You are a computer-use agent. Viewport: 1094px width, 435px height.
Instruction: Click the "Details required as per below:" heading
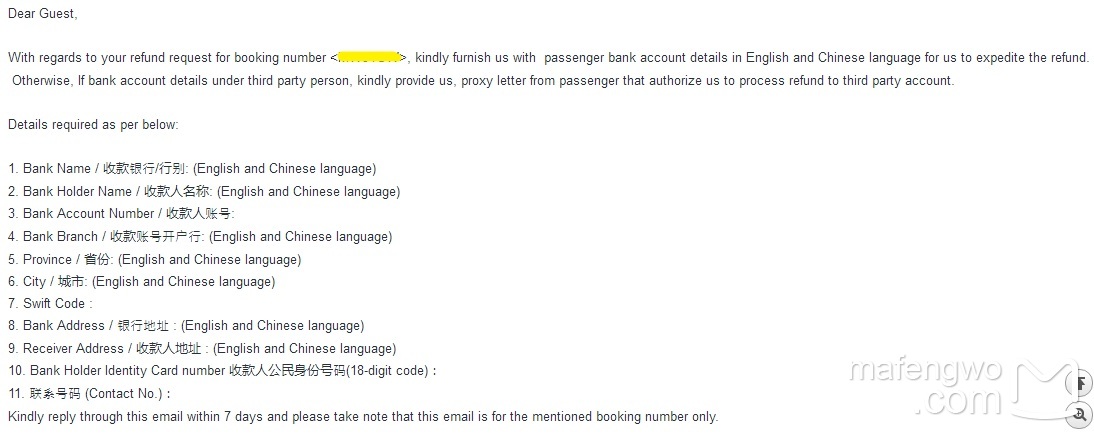tap(93, 125)
